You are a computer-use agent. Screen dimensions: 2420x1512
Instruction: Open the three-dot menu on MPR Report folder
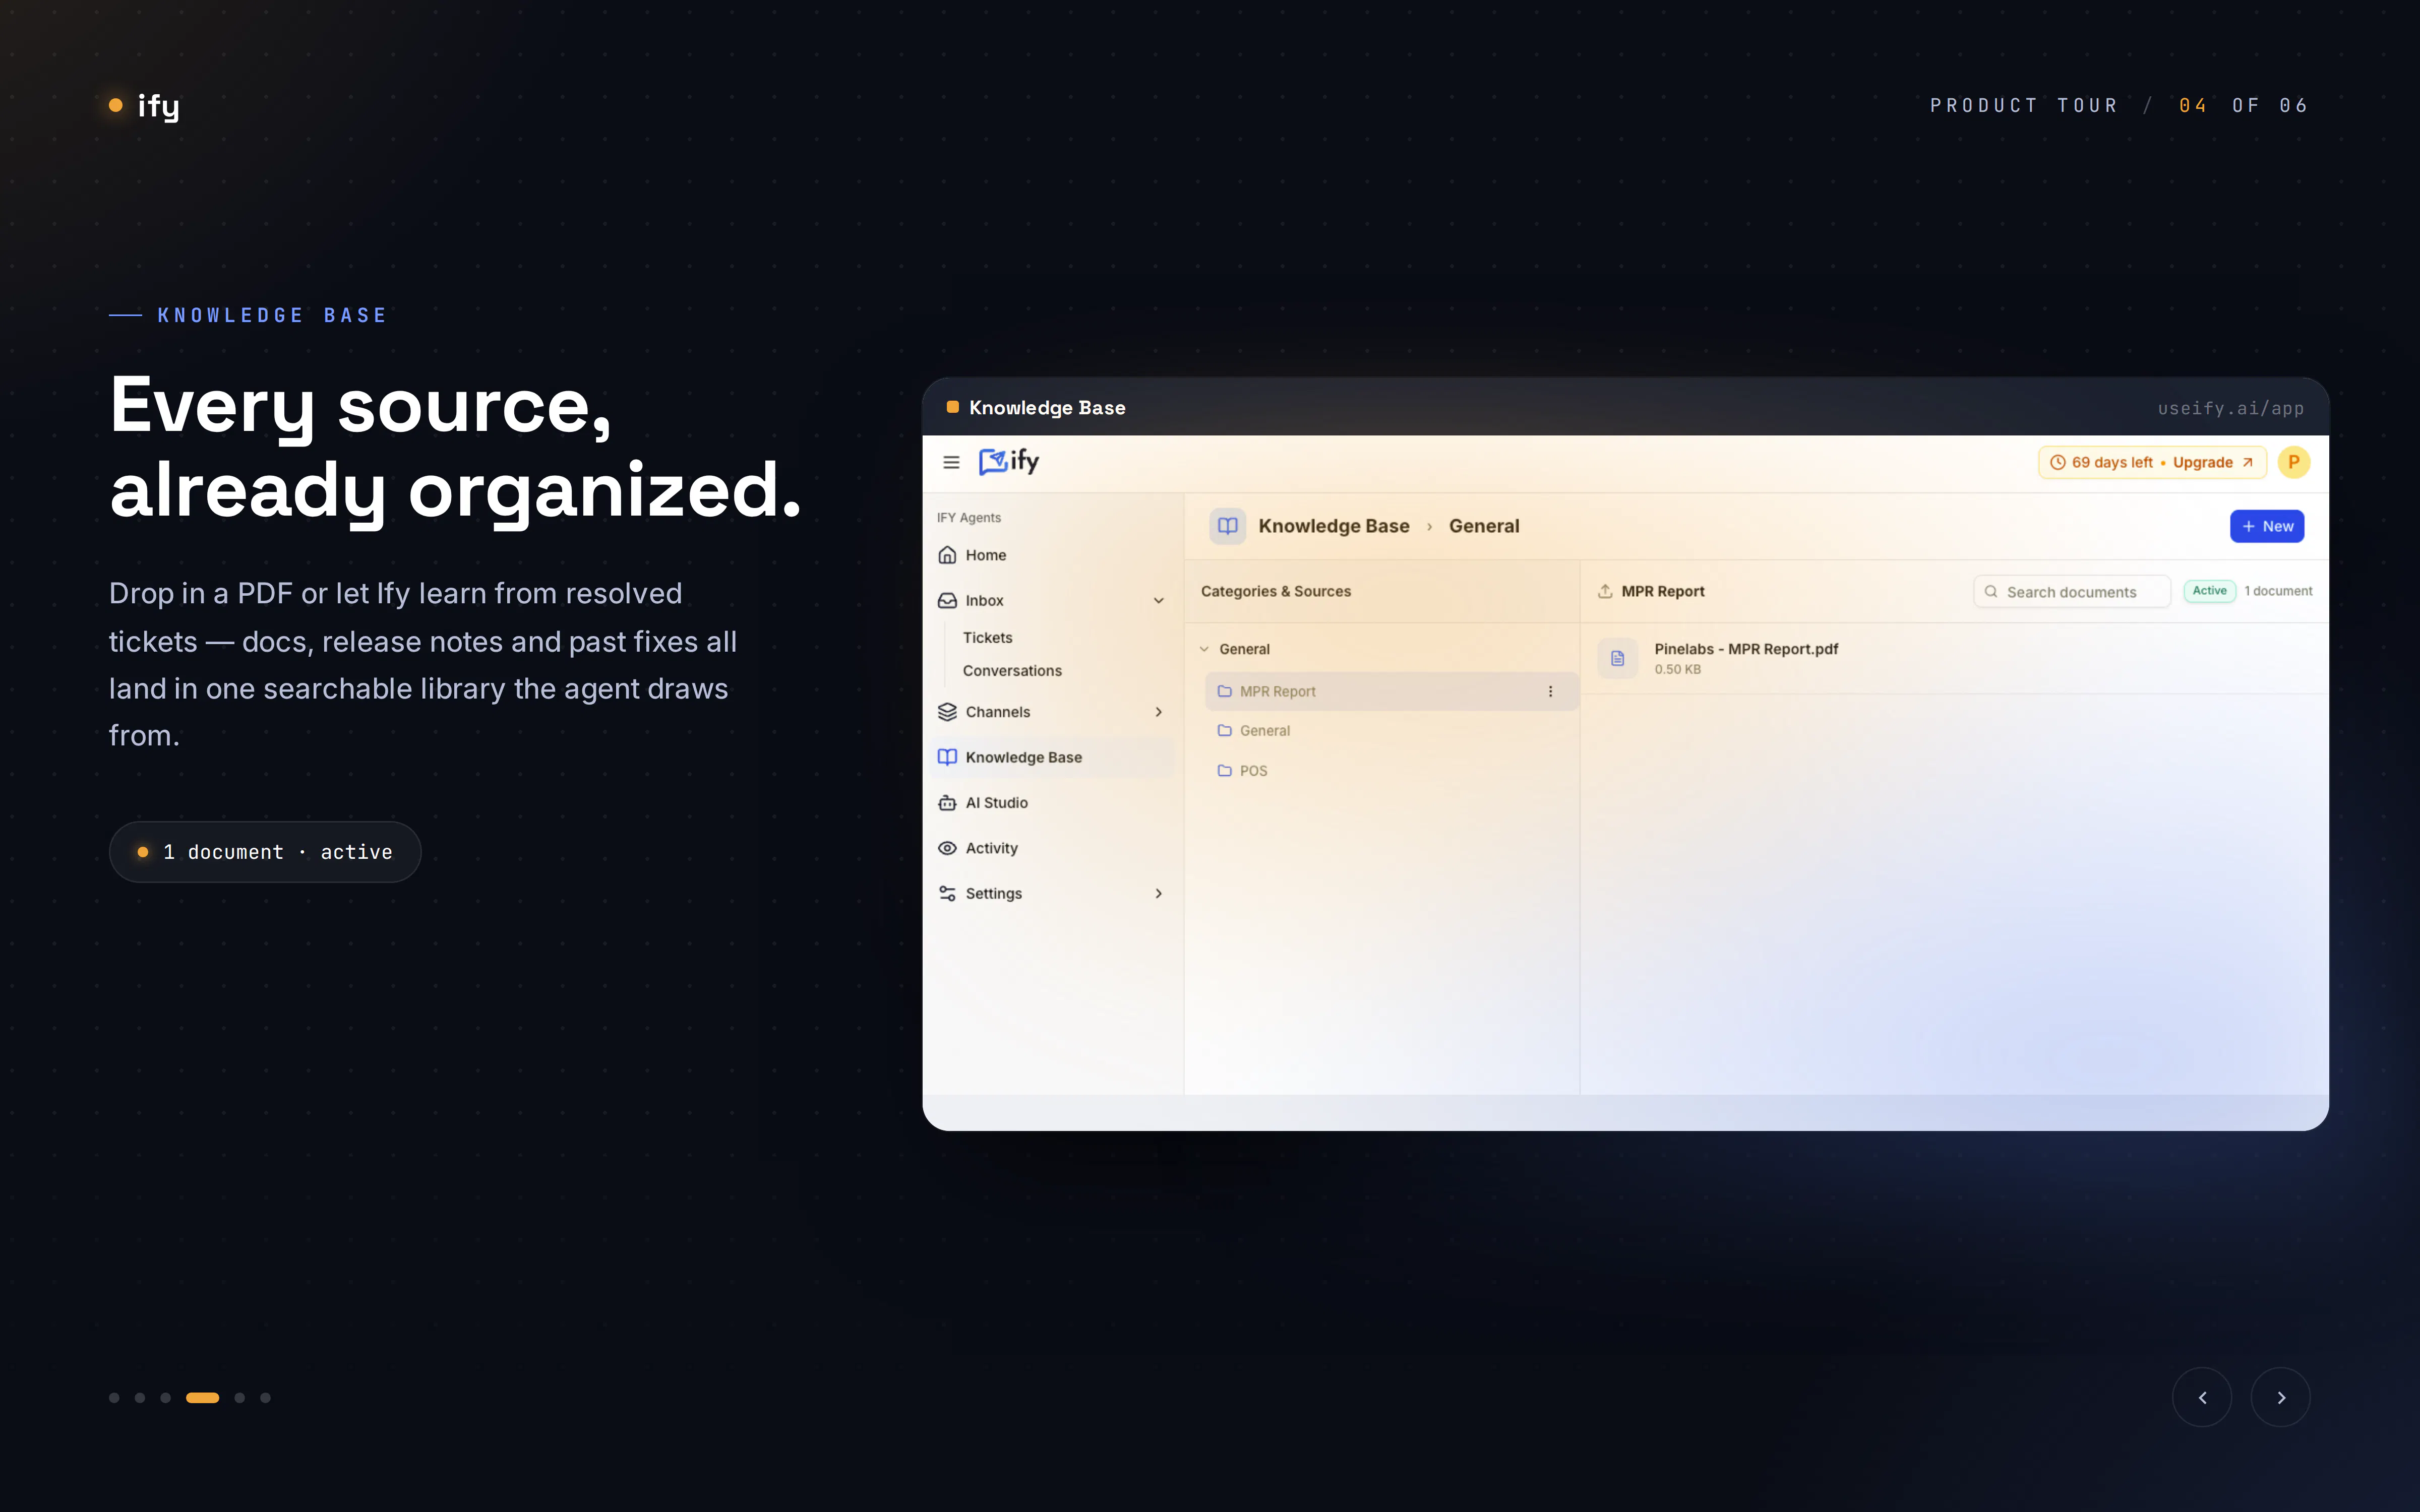click(x=1550, y=691)
